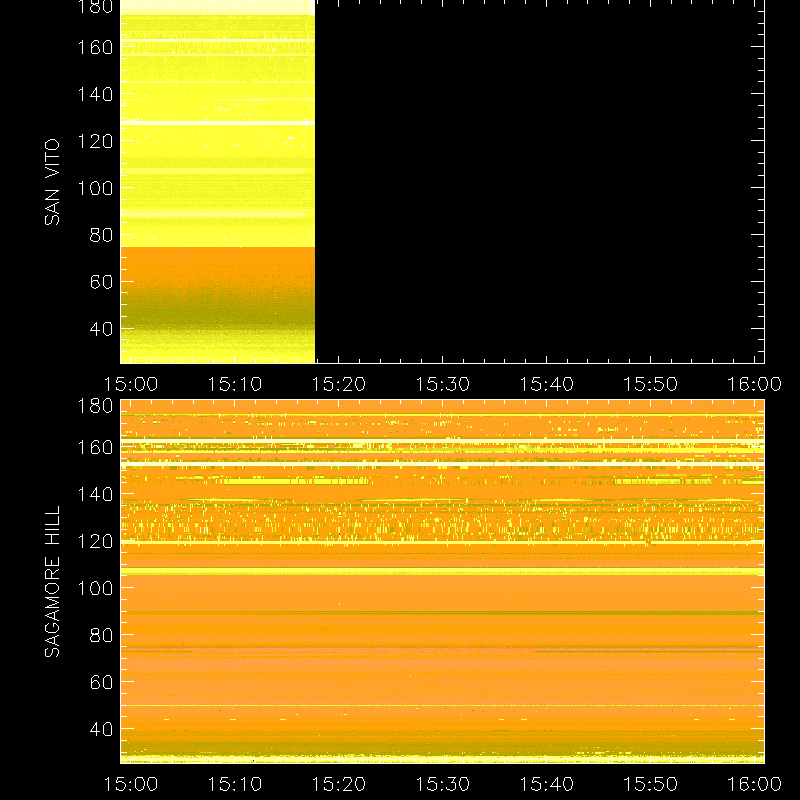
Task: Click the 80 tick label on Sagamore Hill plot
Action: click(x=101, y=635)
